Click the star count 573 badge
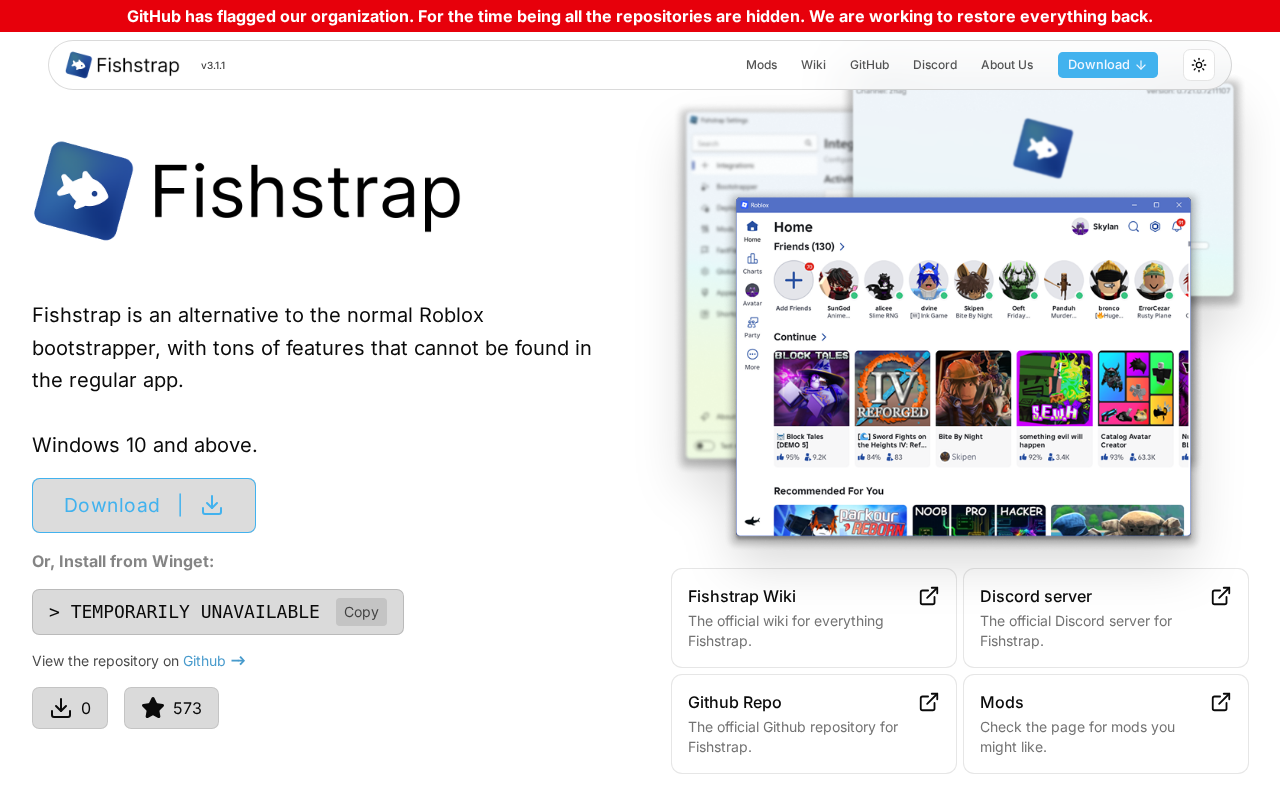 pyautogui.click(x=171, y=708)
